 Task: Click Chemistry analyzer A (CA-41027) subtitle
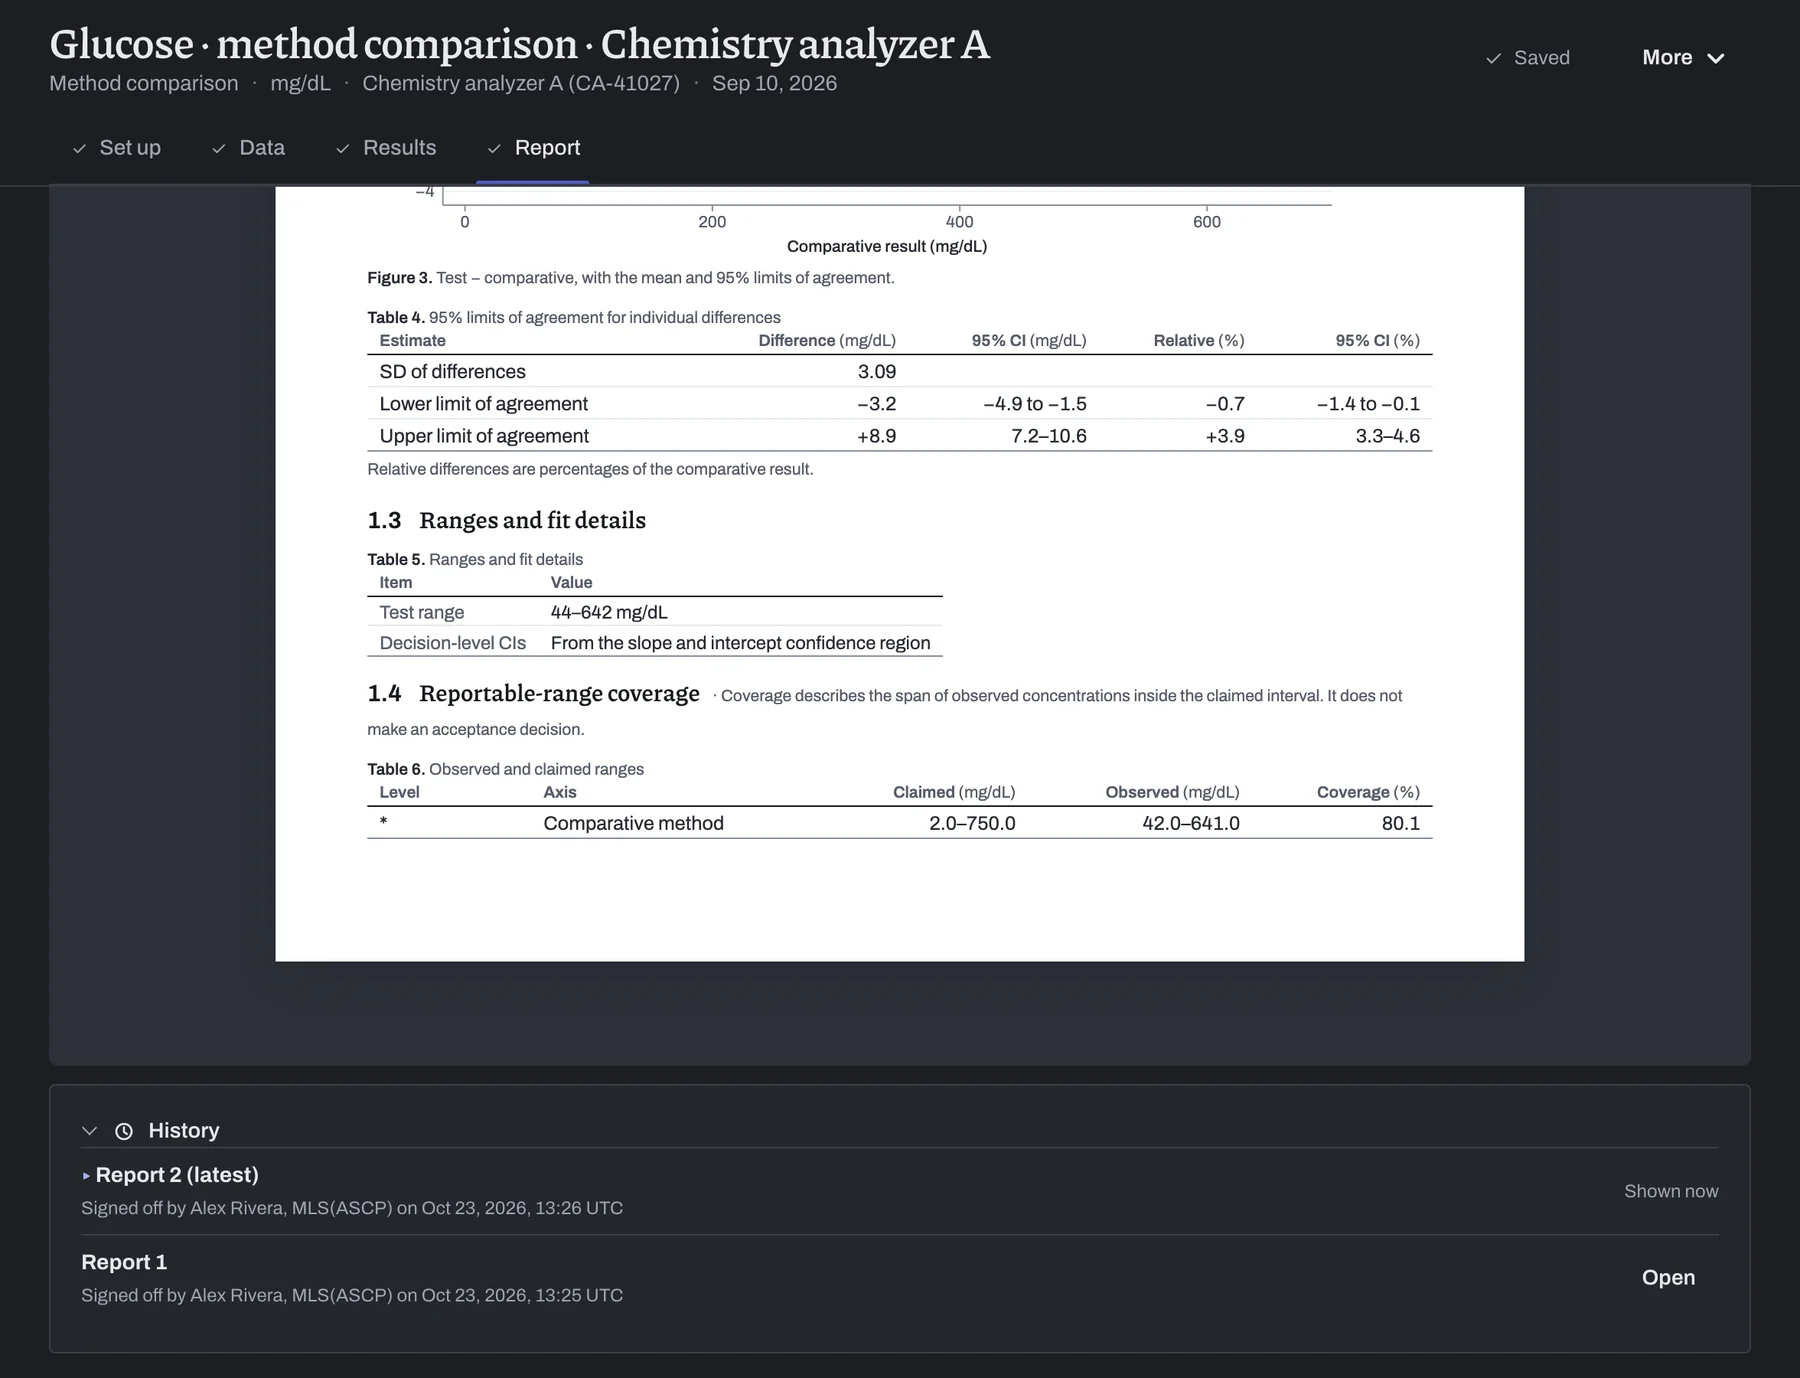(521, 83)
